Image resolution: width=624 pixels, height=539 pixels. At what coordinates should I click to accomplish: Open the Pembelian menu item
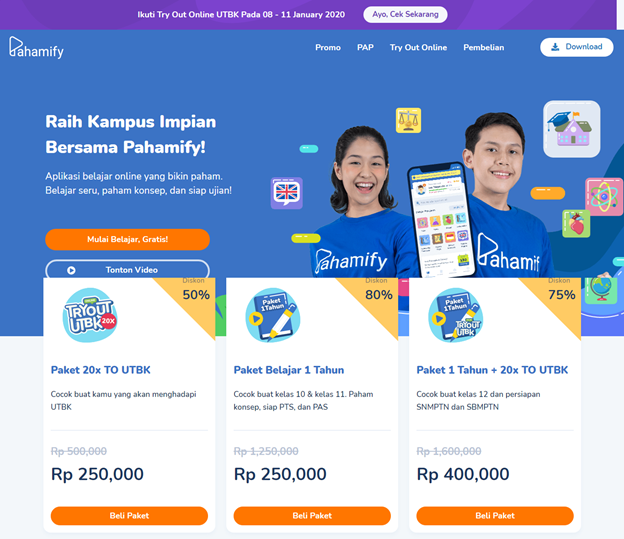click(x=484, y=47)
